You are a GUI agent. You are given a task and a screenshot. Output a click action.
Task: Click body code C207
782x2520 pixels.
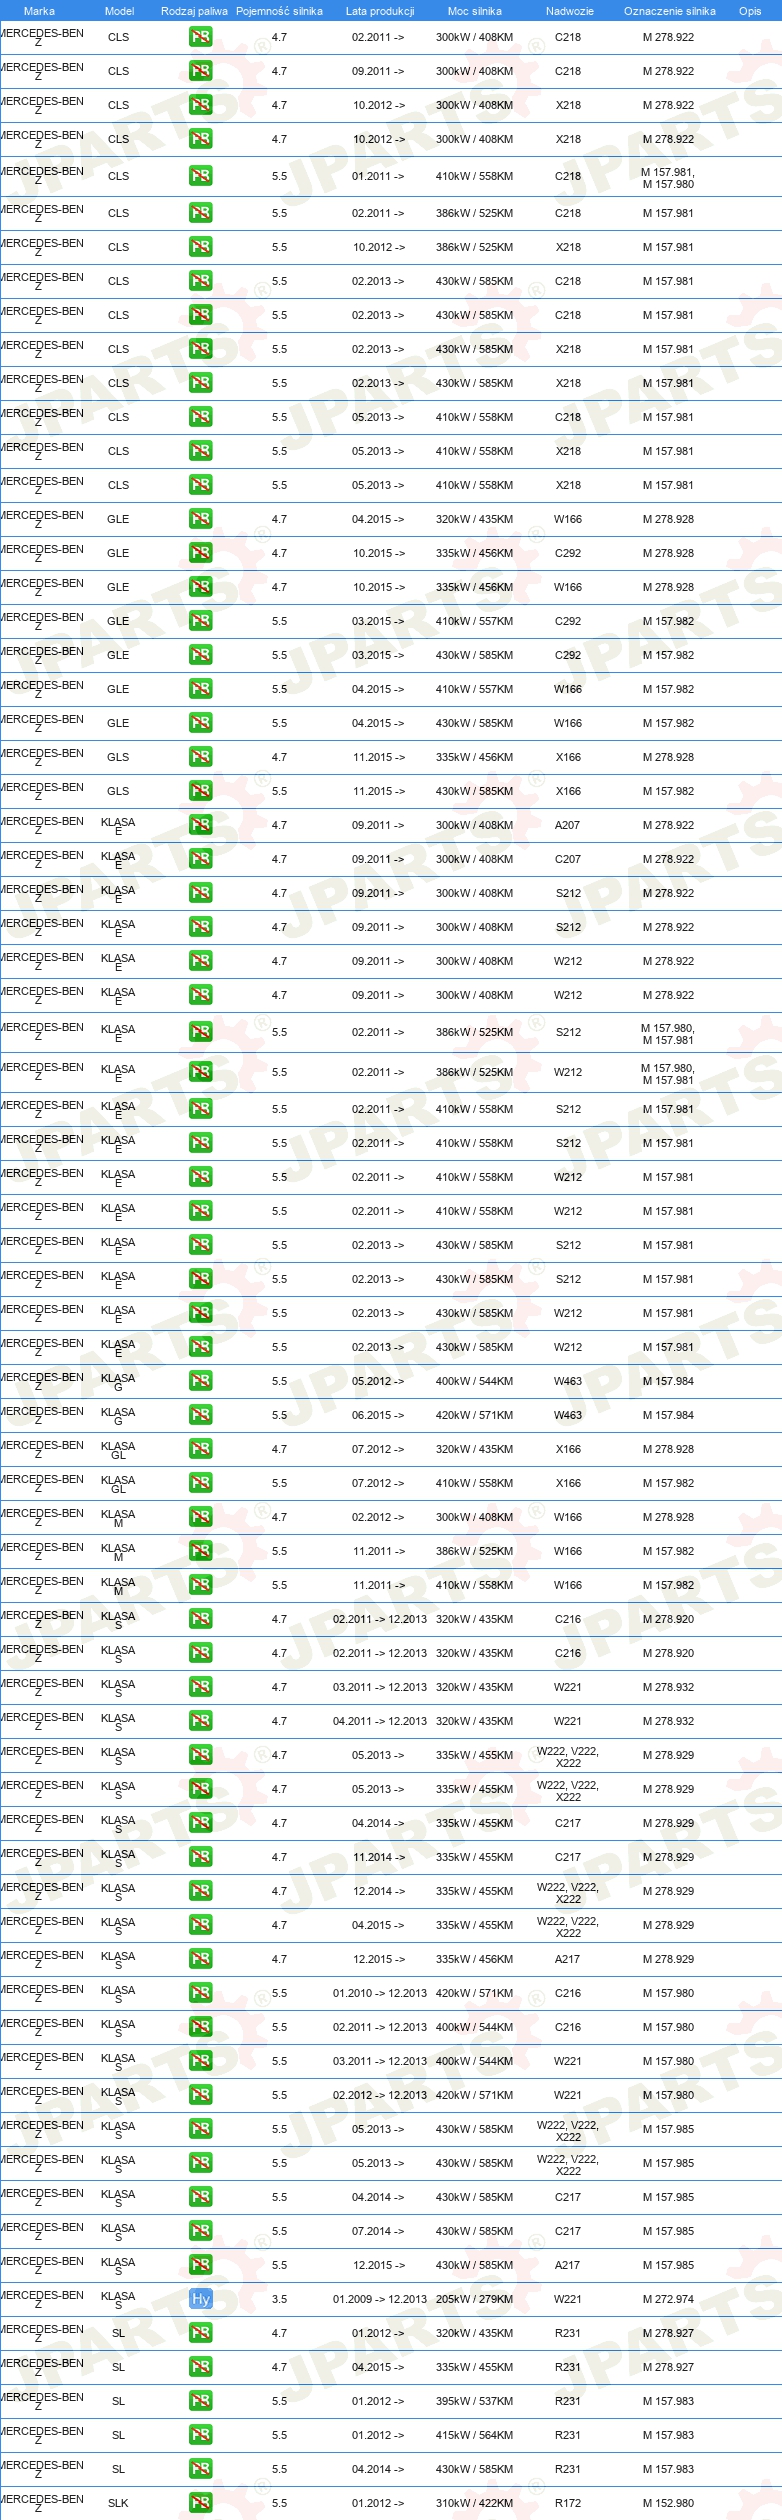point(568,859)
